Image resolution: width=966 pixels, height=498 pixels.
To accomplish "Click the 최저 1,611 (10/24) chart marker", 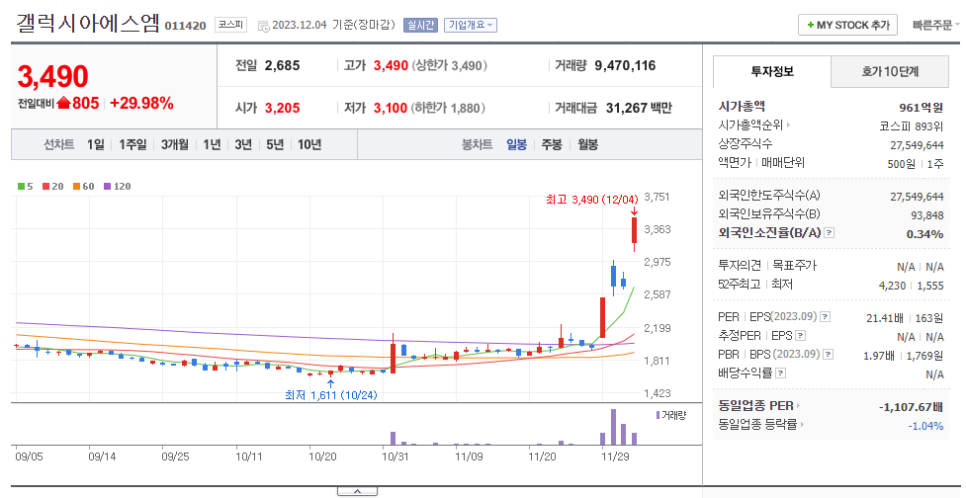I will point(331,395).
